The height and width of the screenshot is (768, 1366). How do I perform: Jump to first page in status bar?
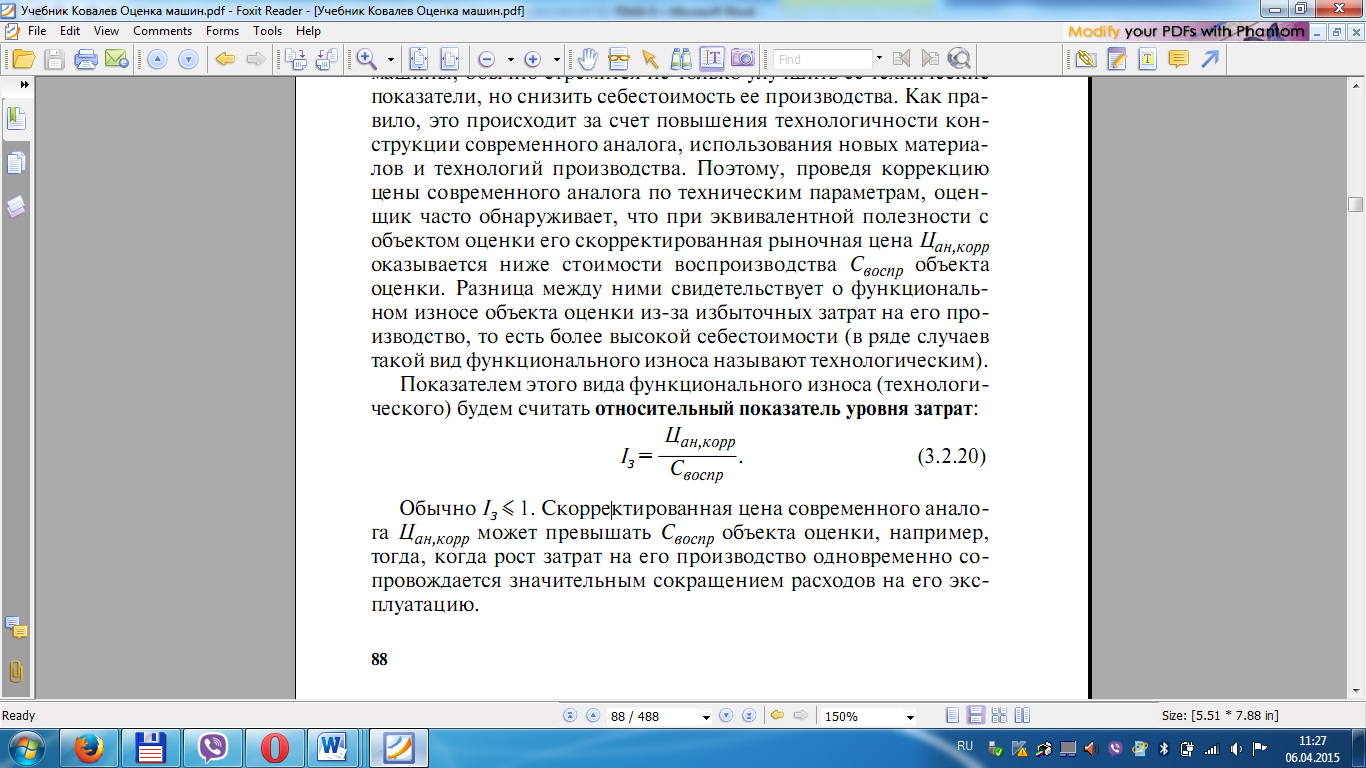pyautogui.click(x=571, y=716)
